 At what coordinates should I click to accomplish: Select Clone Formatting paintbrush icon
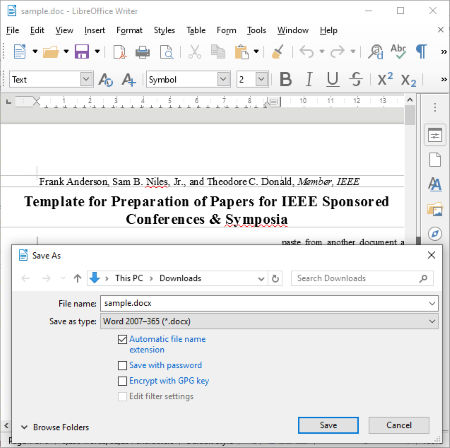point(278,52)
